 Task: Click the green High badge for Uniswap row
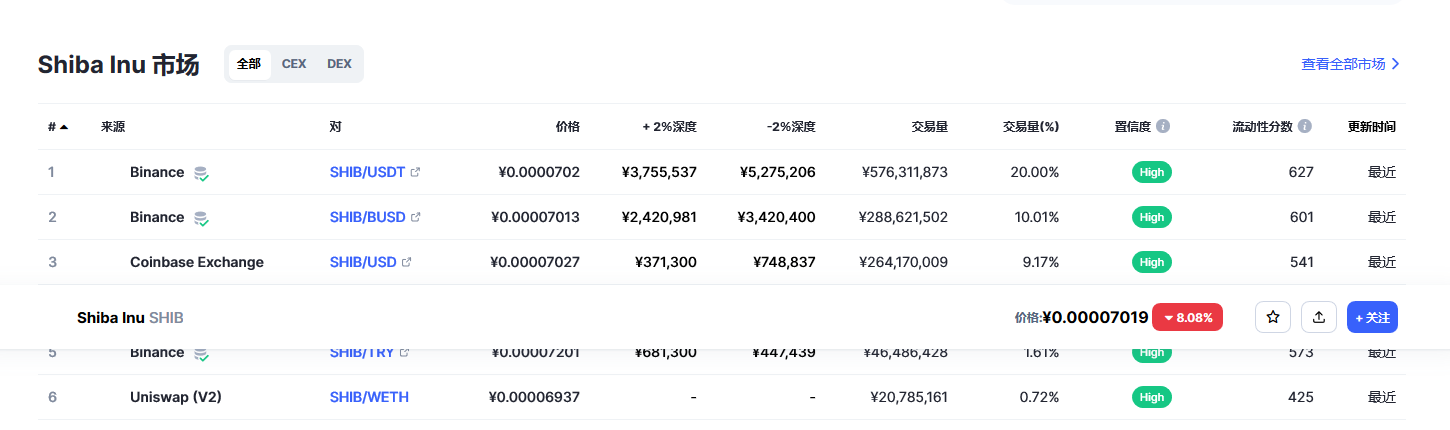pyautogui.click(x=1151, y=397)
